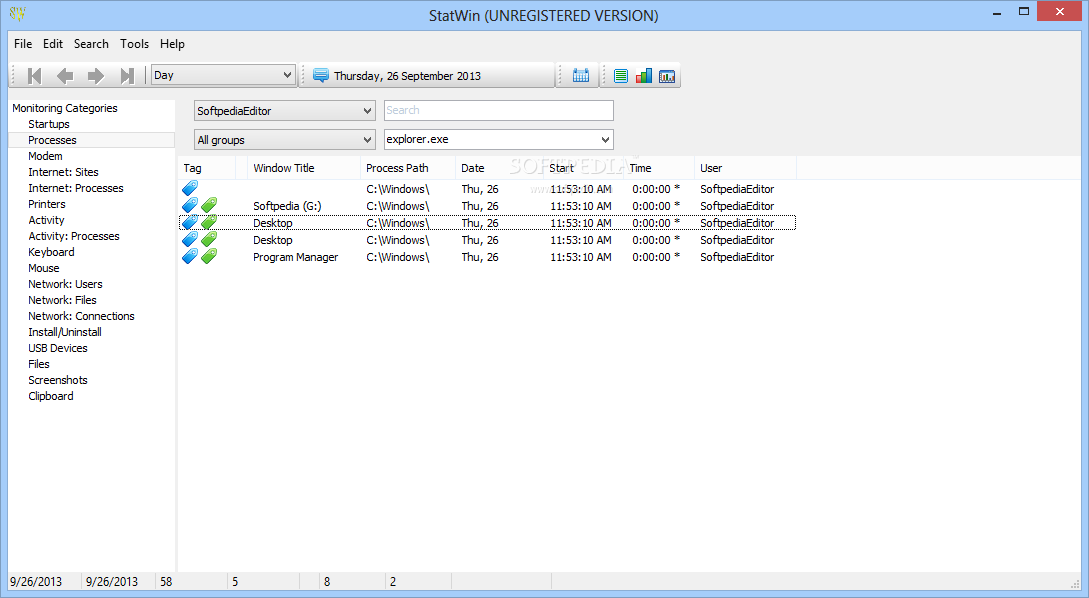Sort by Start column header

click(583, 168)
